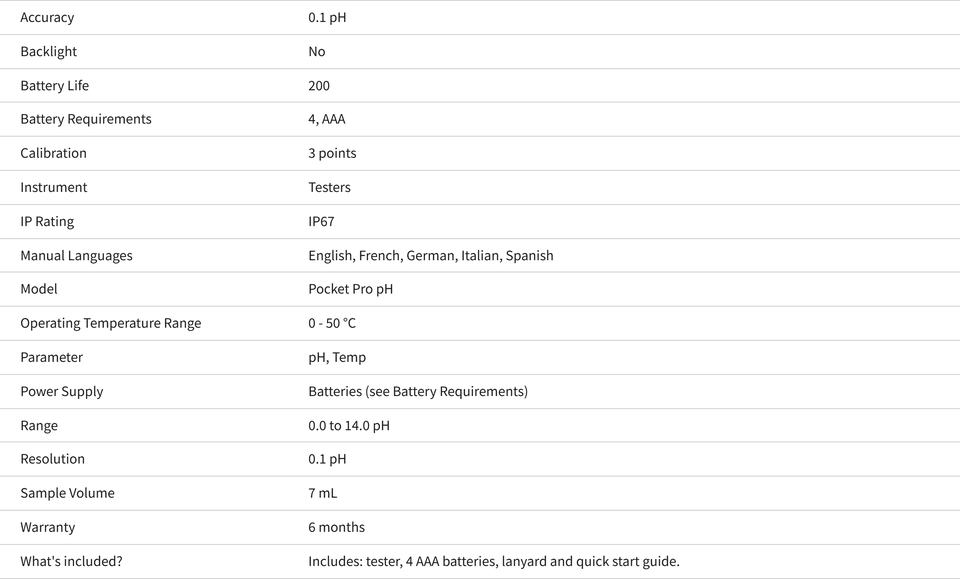Select the Warranty 6 months value
The width and height of the screenshot is (960, 579).
[x=336, y=528]
